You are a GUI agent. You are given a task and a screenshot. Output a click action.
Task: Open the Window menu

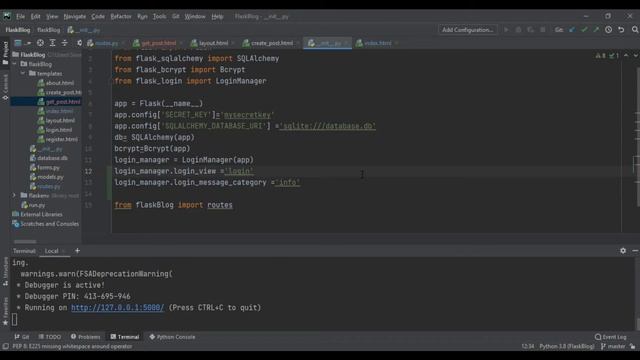tap(195, 16)
